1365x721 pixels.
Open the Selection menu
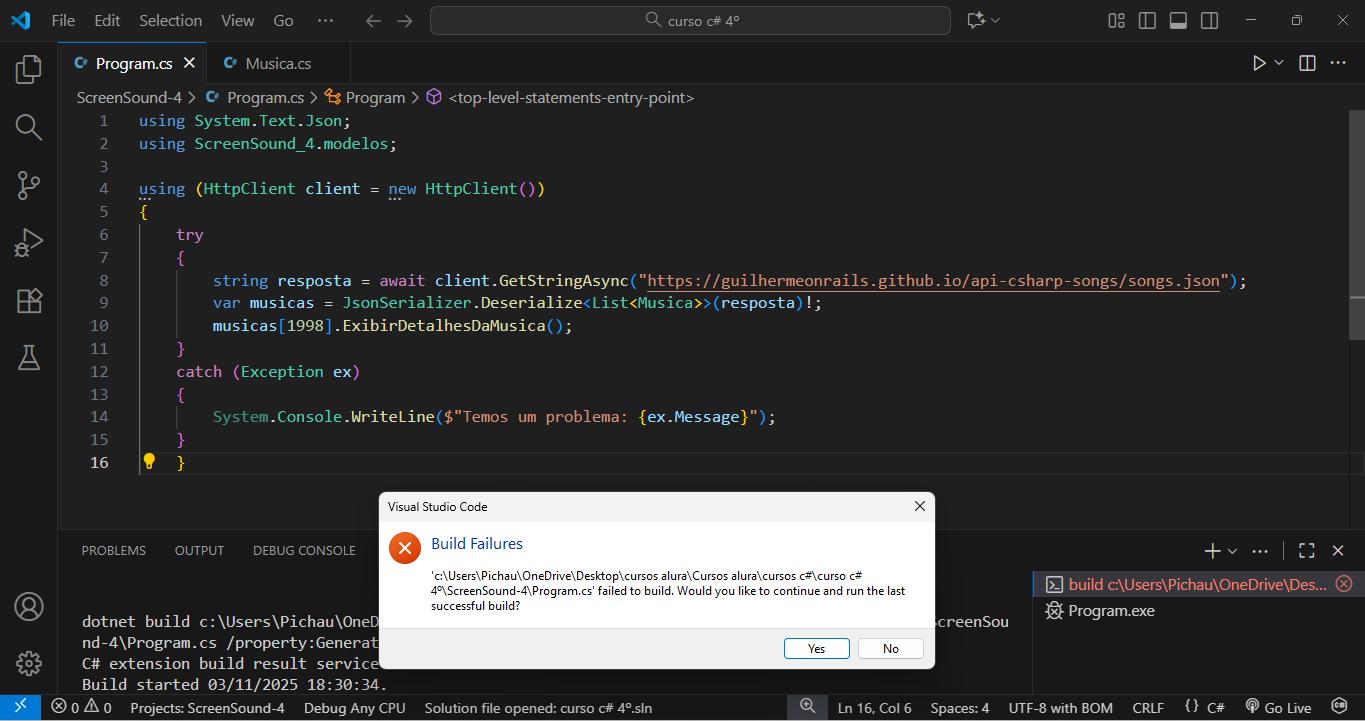click(170, 20)
